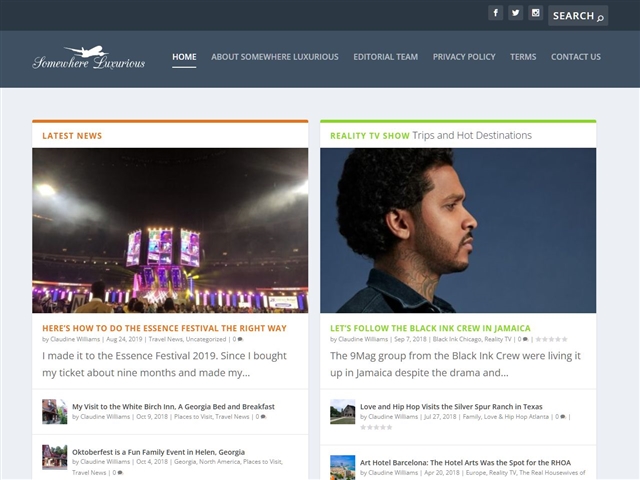
Task: Open the Terms menu link
Action: click(x=523, y=57)
